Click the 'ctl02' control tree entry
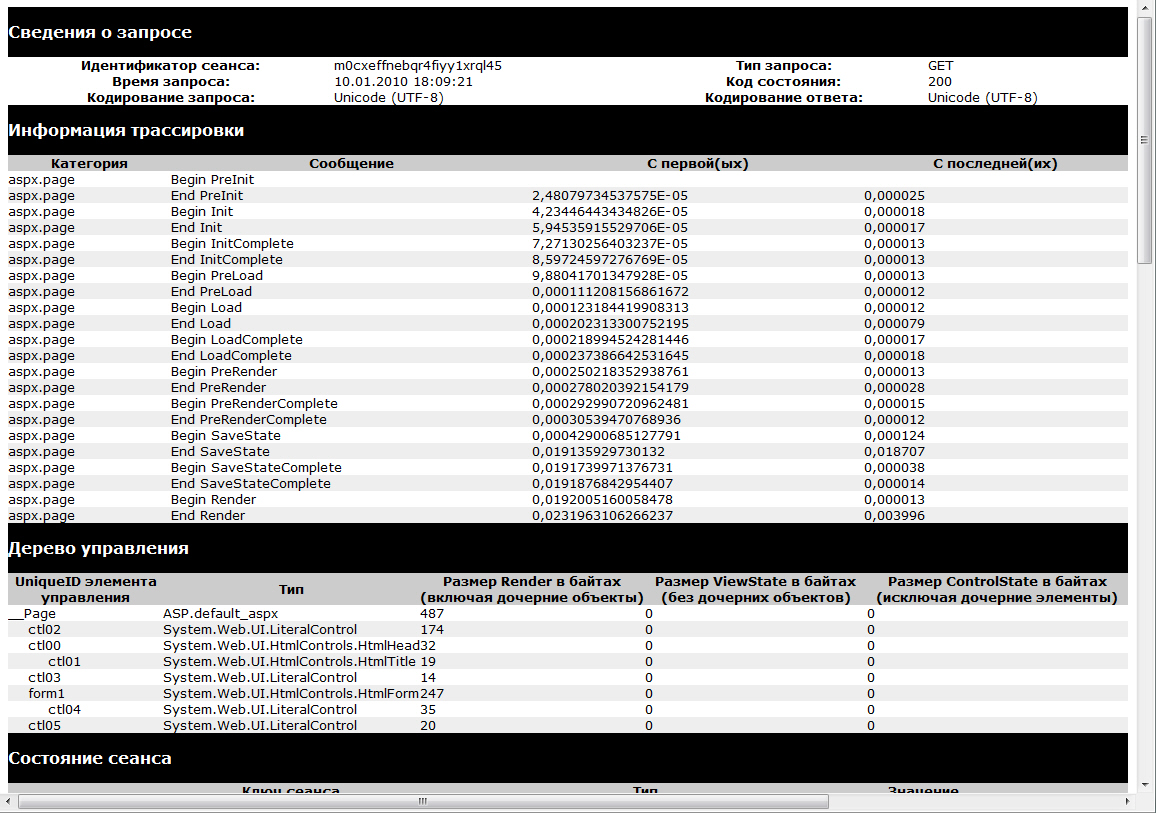 tap(45, 630)
